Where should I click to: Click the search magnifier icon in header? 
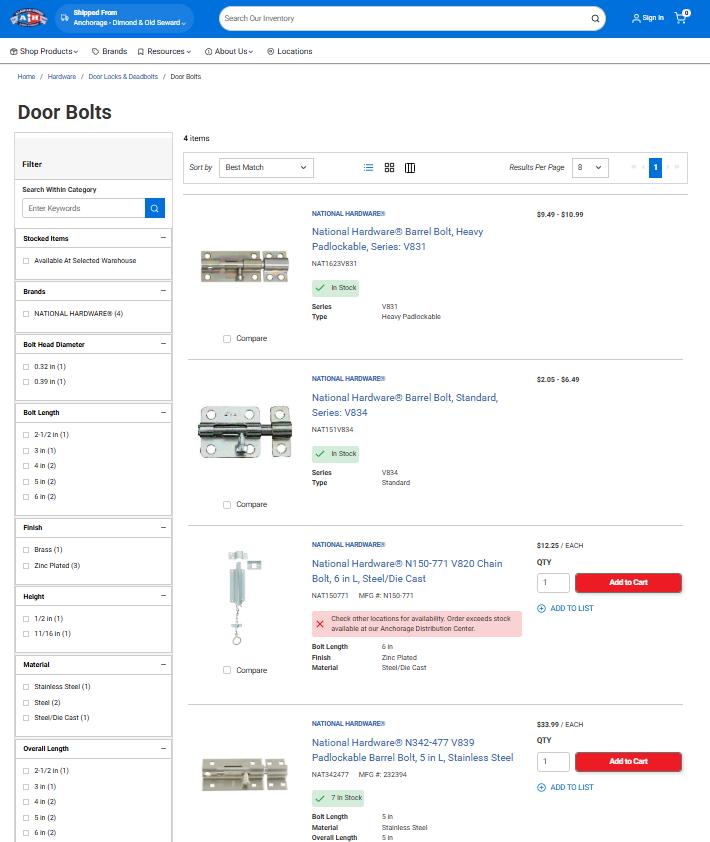pyautogui.click(x=595, y=18)
